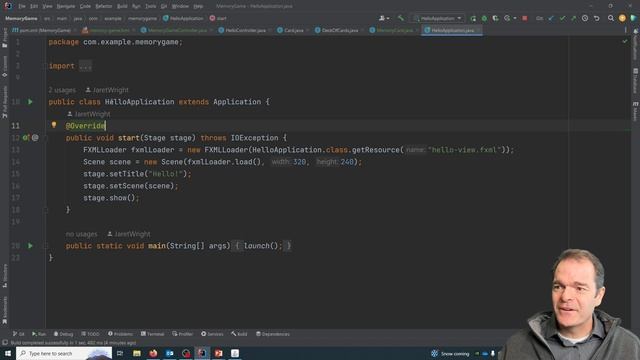Open the Build tool window

click(x=239, y=334)
